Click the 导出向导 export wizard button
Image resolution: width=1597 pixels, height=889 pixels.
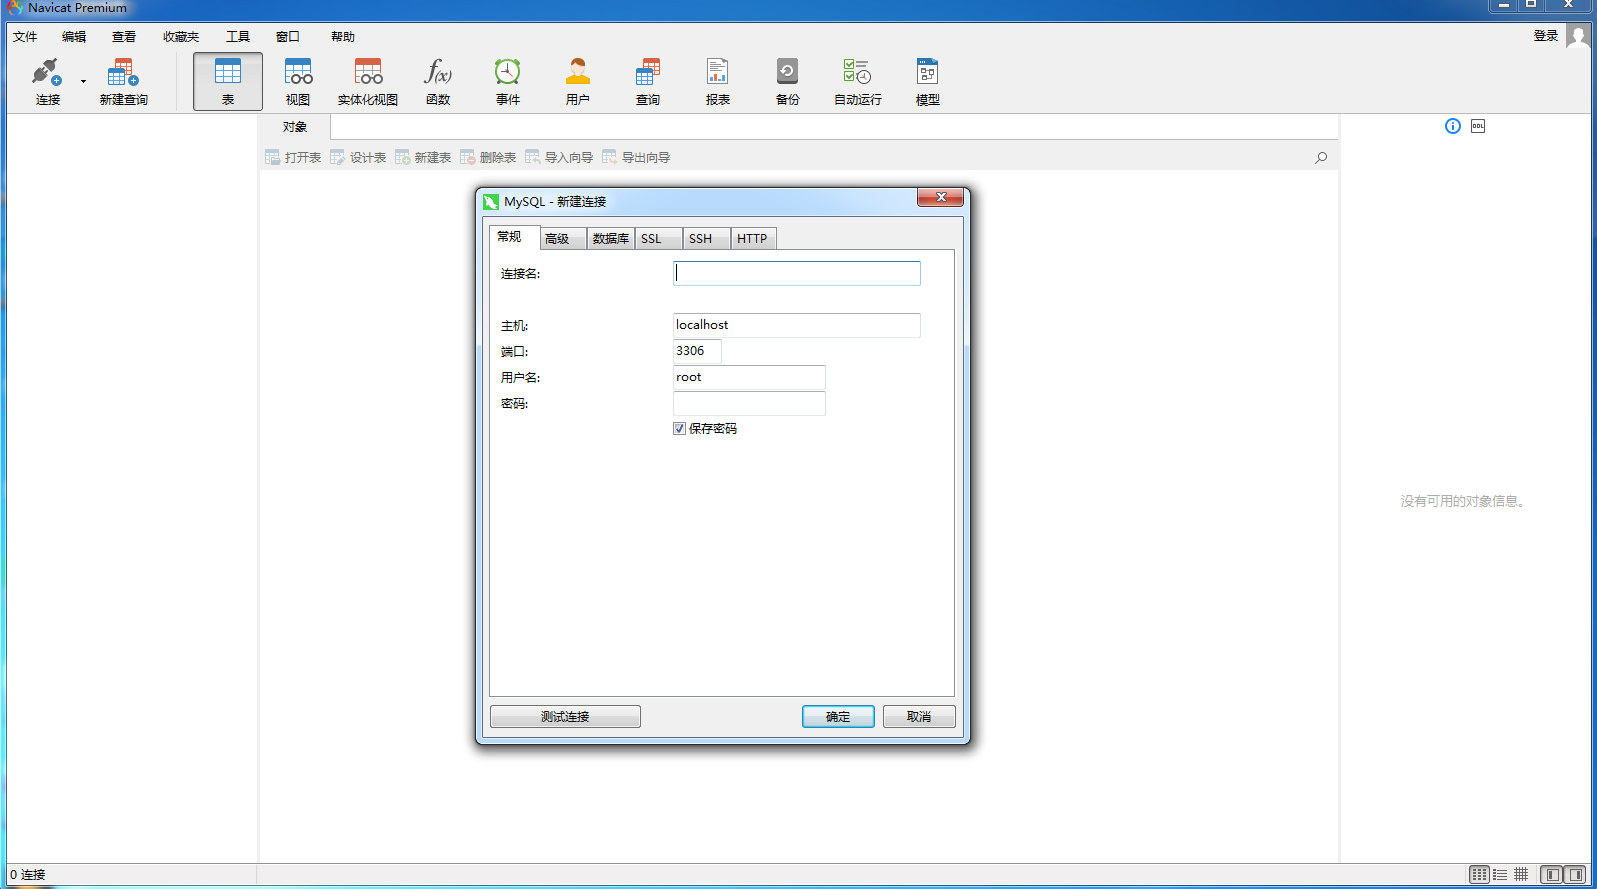pyautogui.click(x=636, y=157)
